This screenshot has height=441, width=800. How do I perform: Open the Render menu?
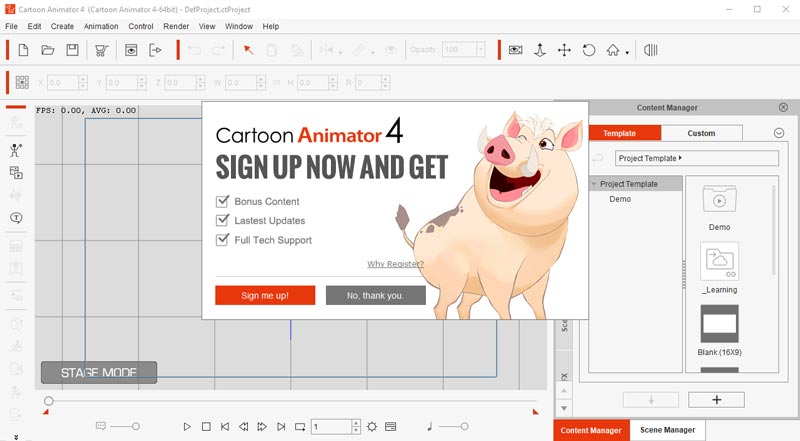176,26
